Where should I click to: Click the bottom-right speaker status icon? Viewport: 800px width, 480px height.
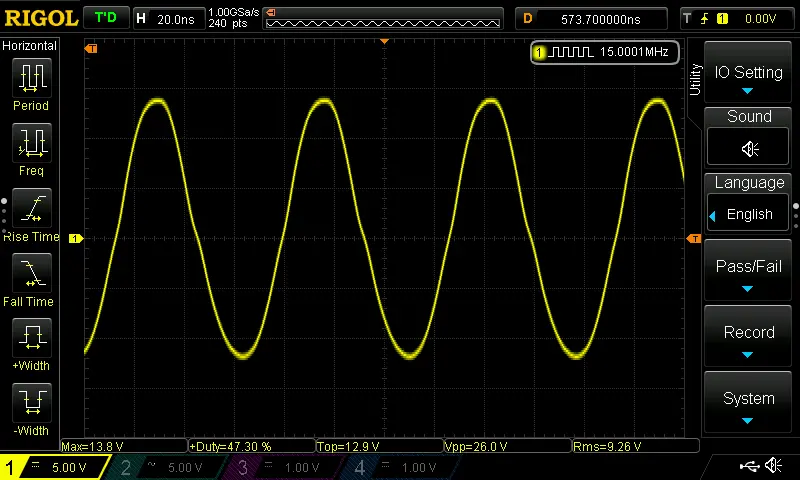click(774, 465)
